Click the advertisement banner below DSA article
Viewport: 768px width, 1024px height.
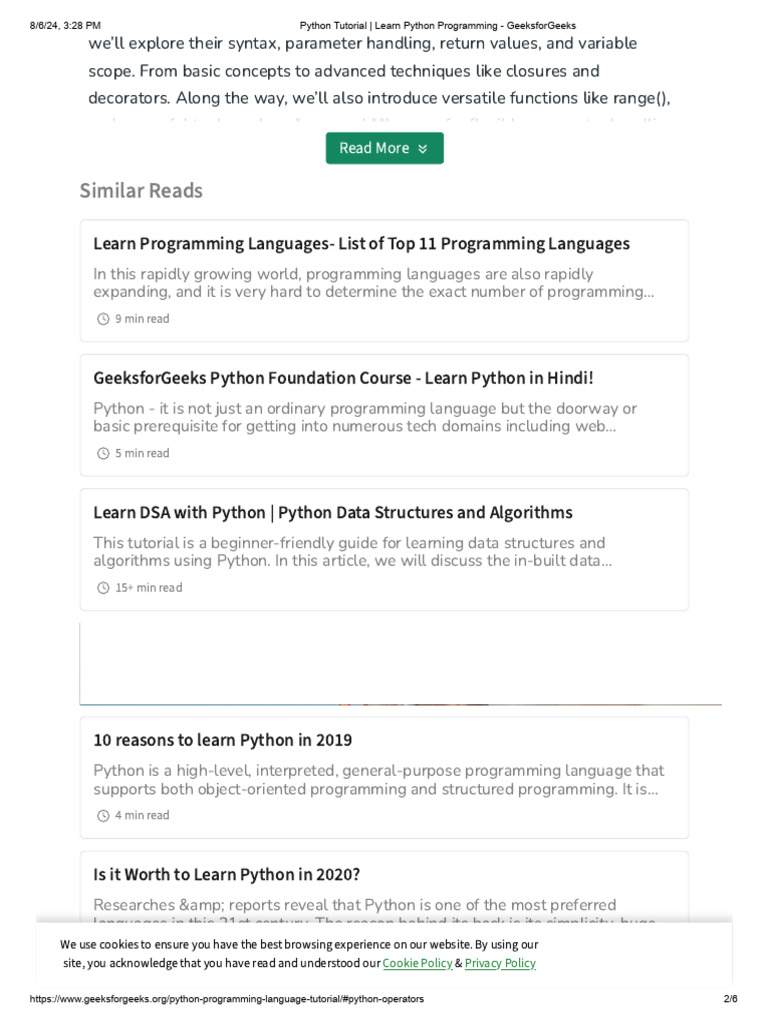[x=400, y=664]
